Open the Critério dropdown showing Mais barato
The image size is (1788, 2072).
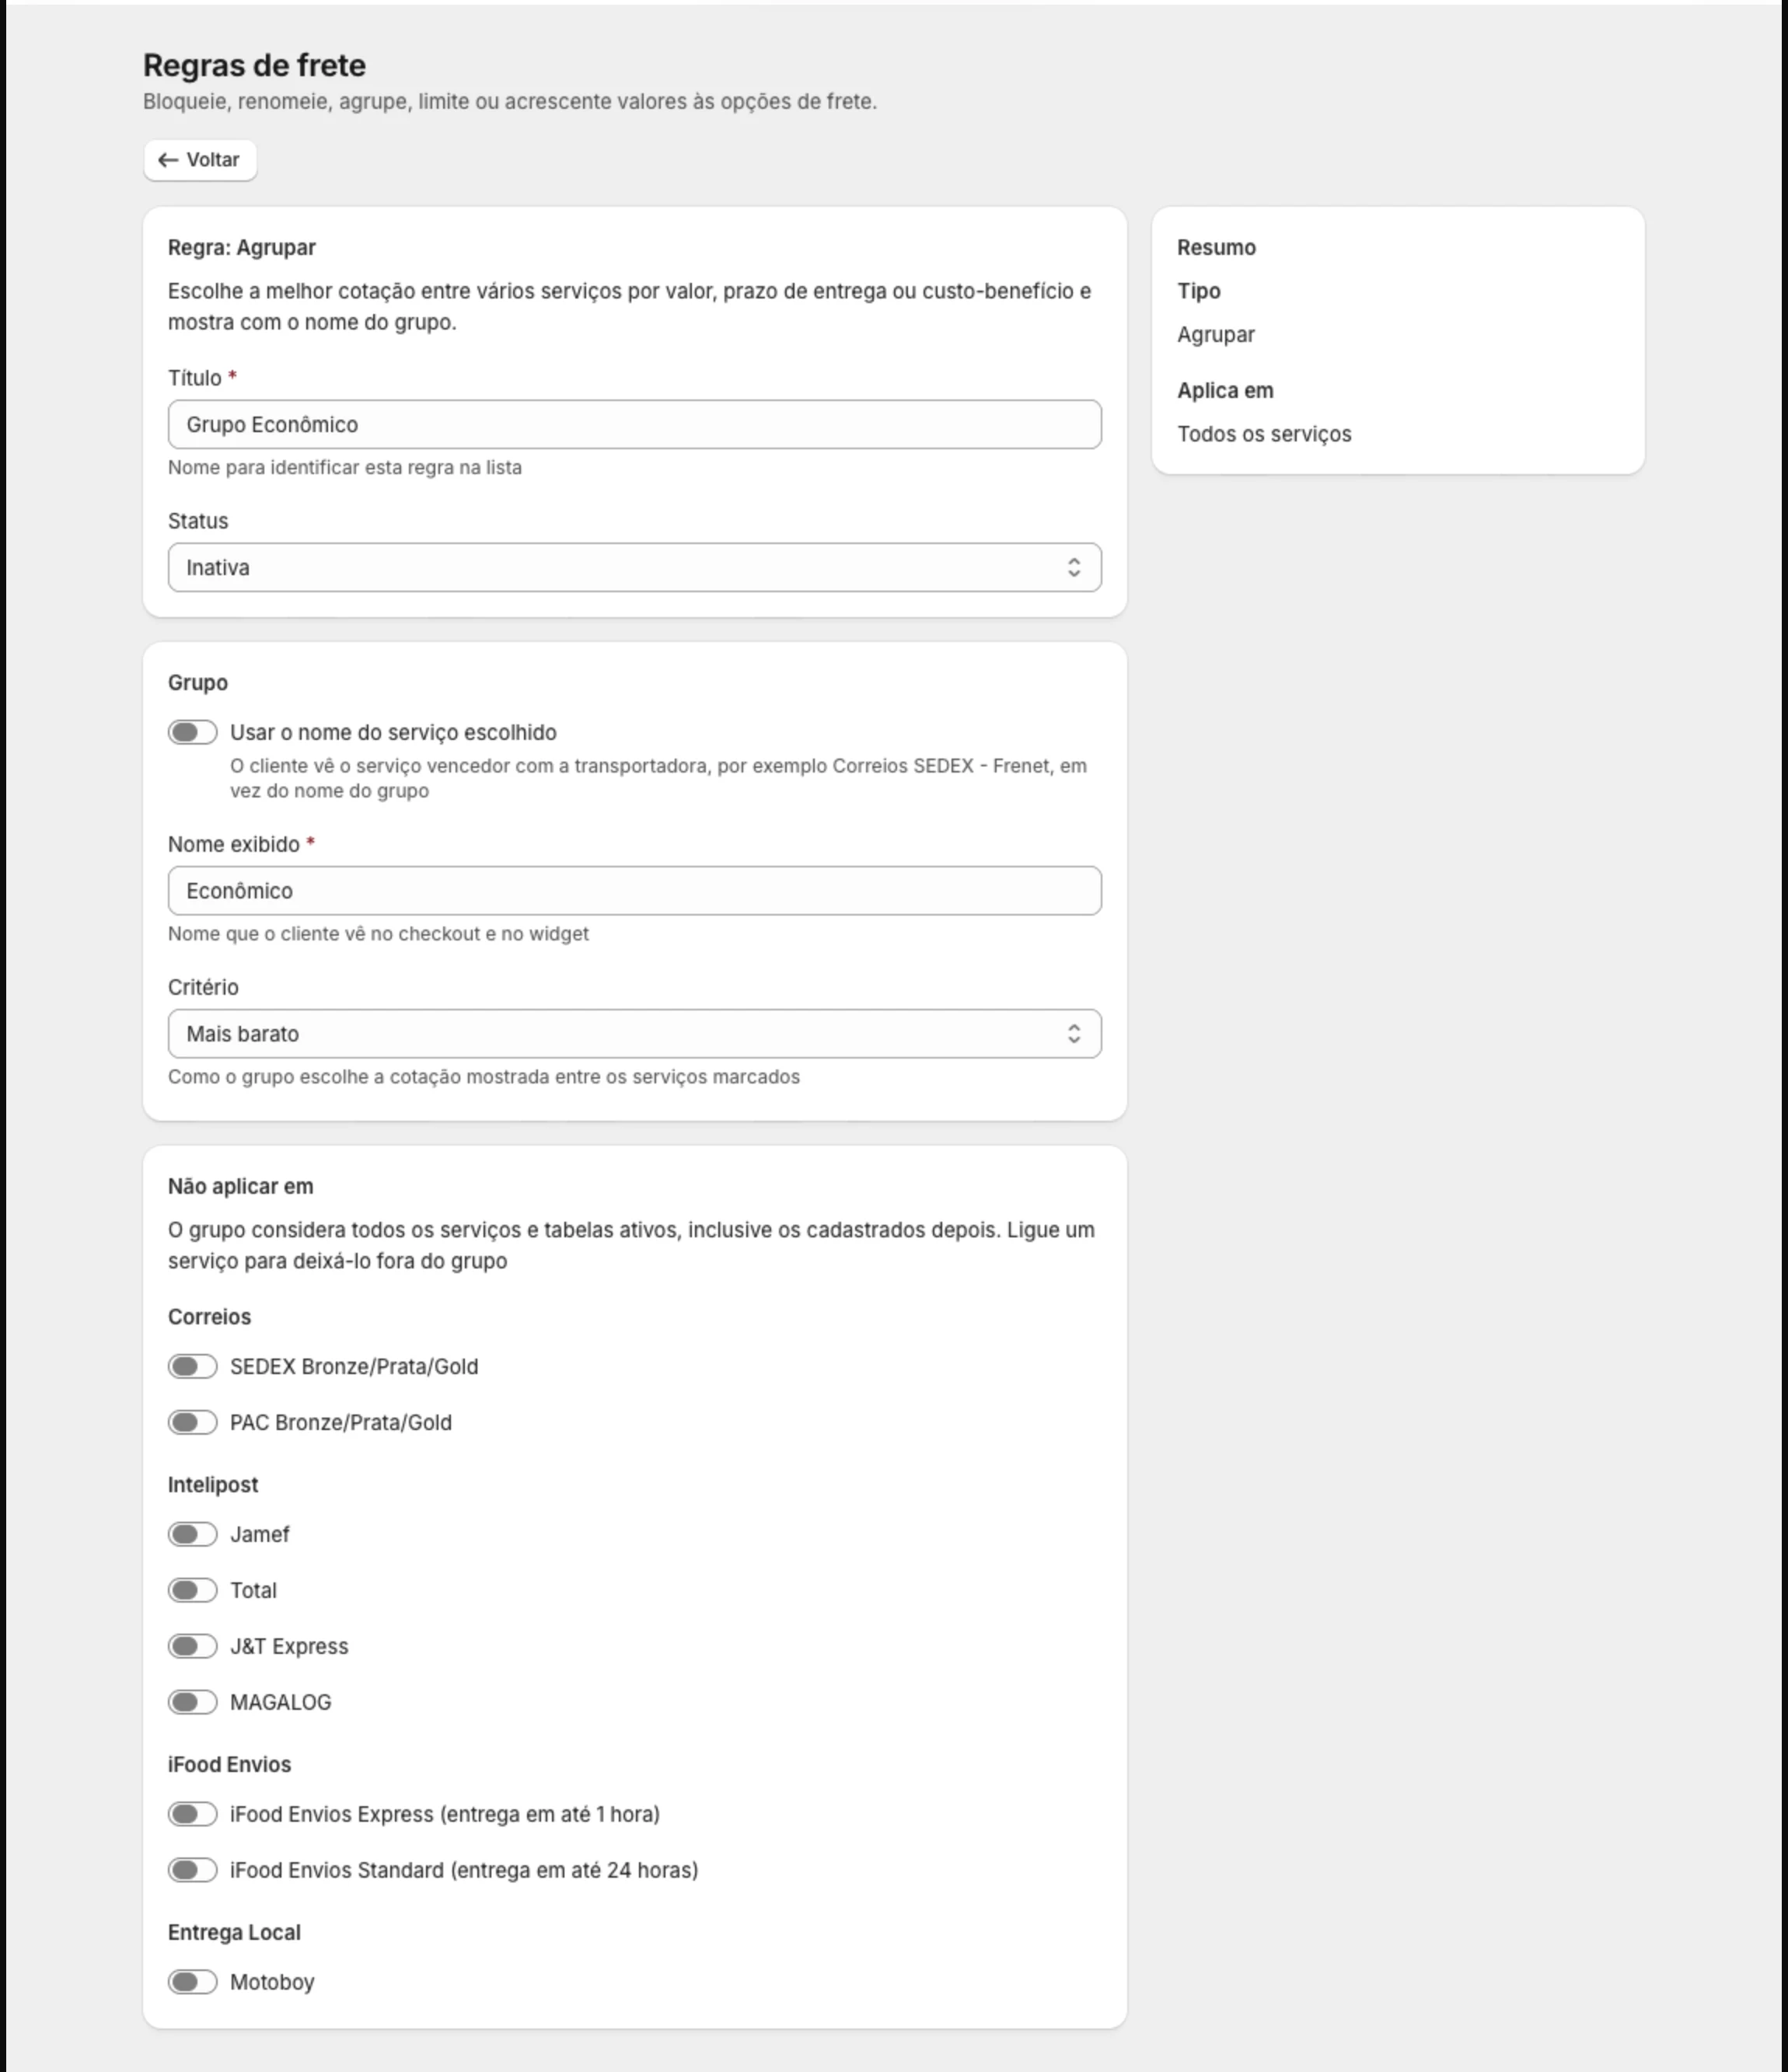click(x=635, y=1034)
